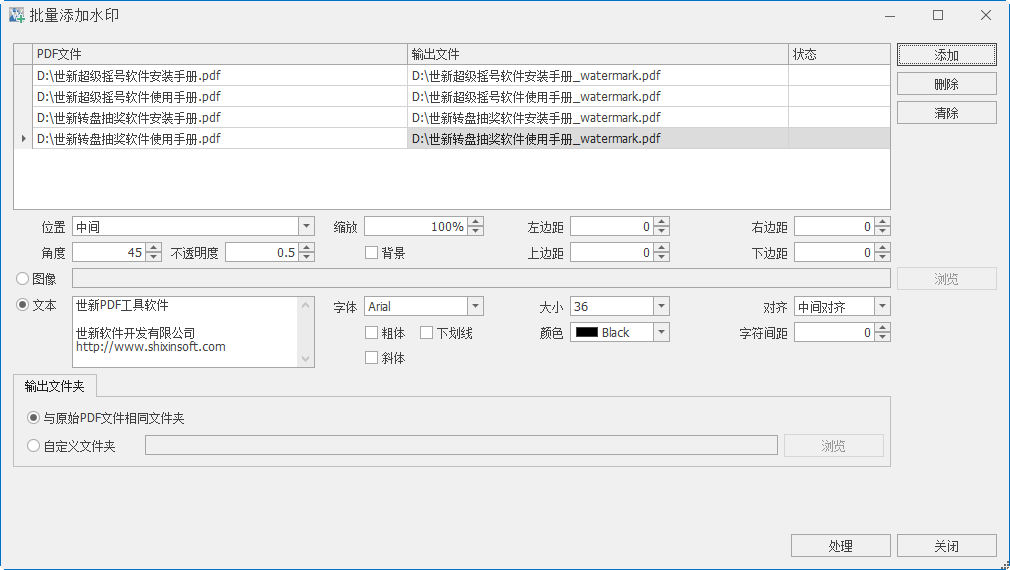Decrease the 角度 angle value

click(153, 257)
